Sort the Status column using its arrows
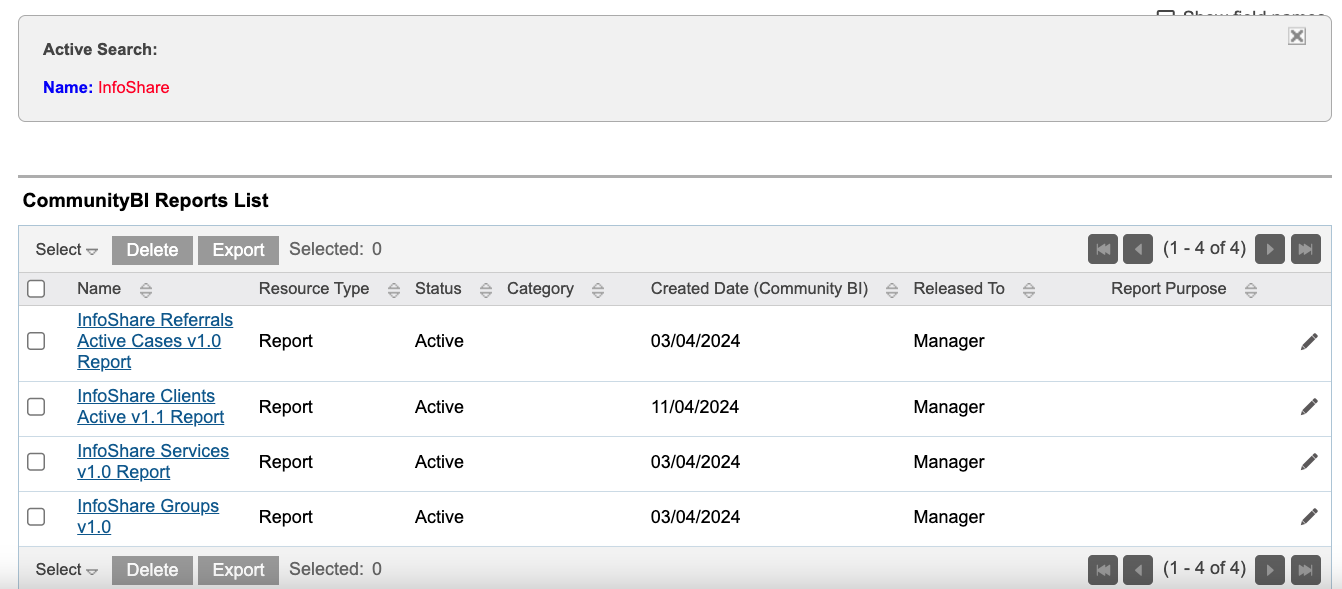This screenshot has height=589, width=1342. click(x=485, y=289)
